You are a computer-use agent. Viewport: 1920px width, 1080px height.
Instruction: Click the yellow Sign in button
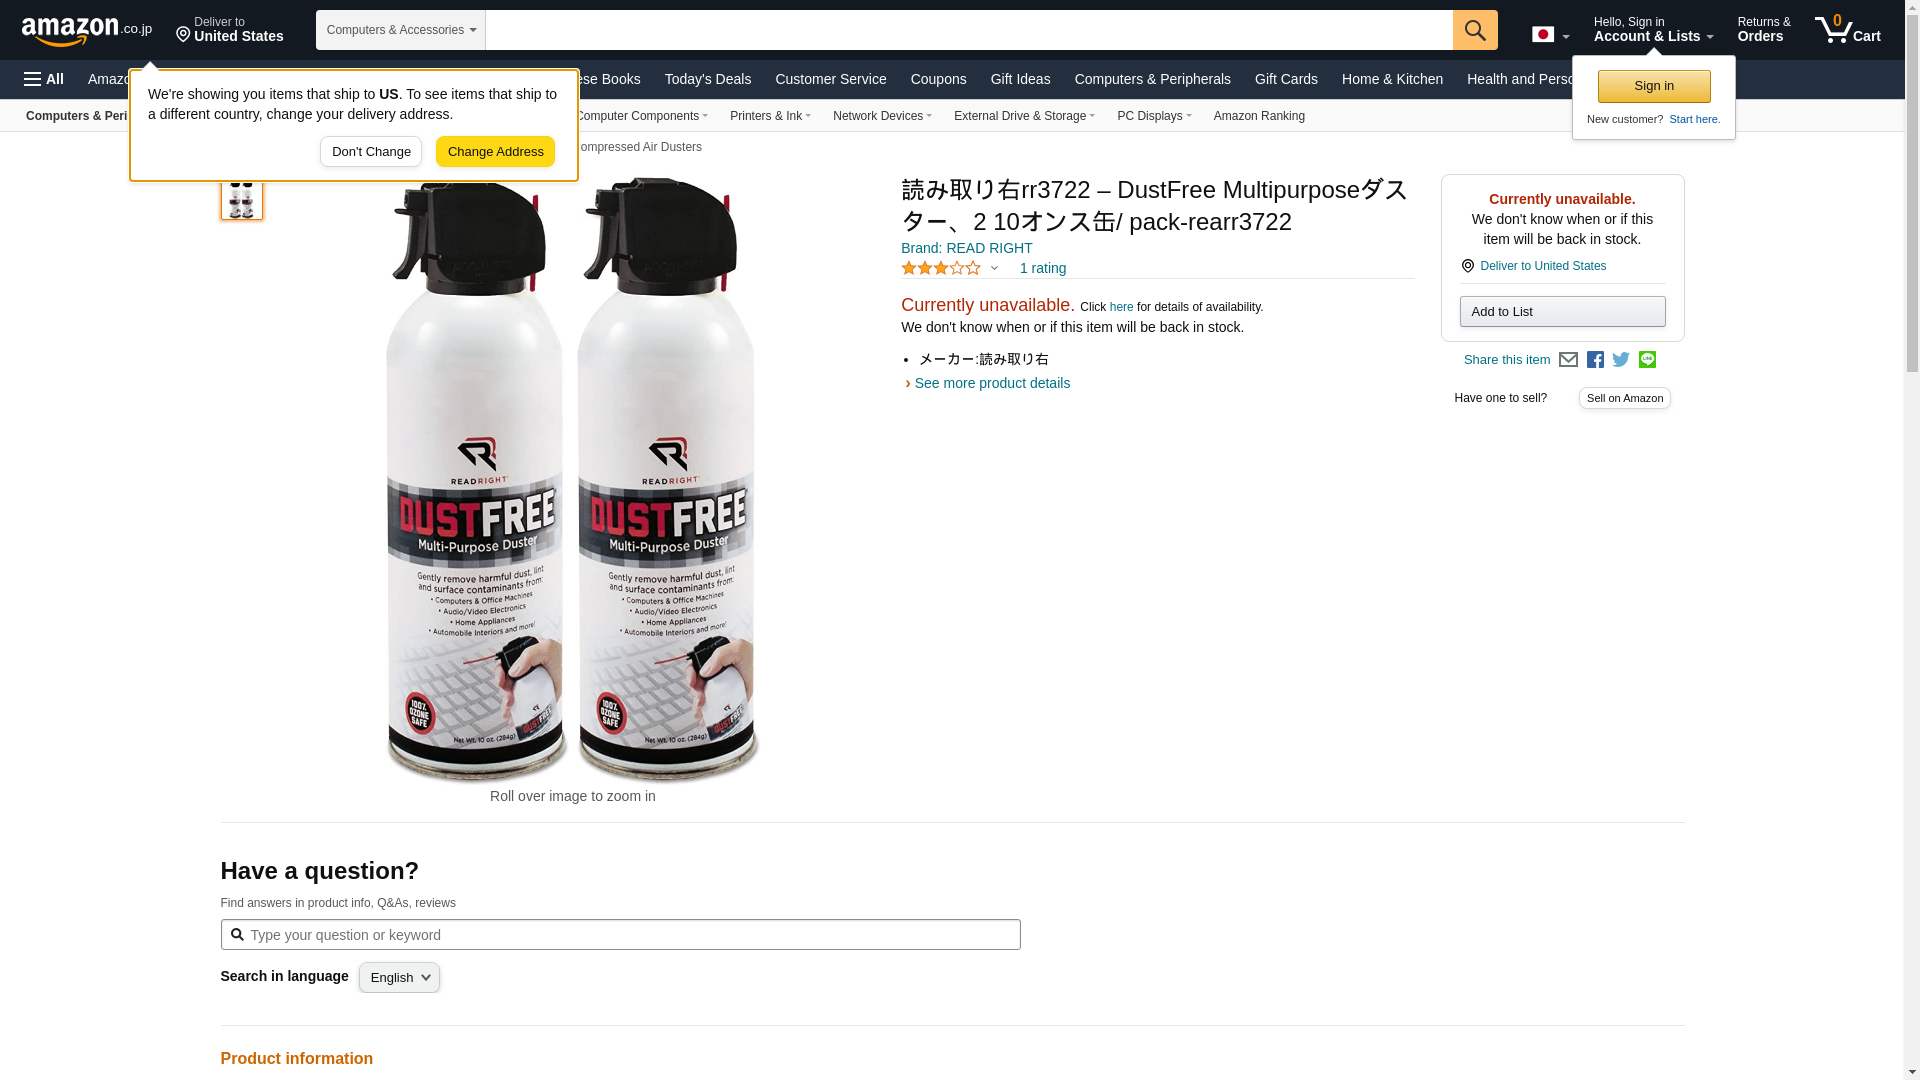point(1654,86)
